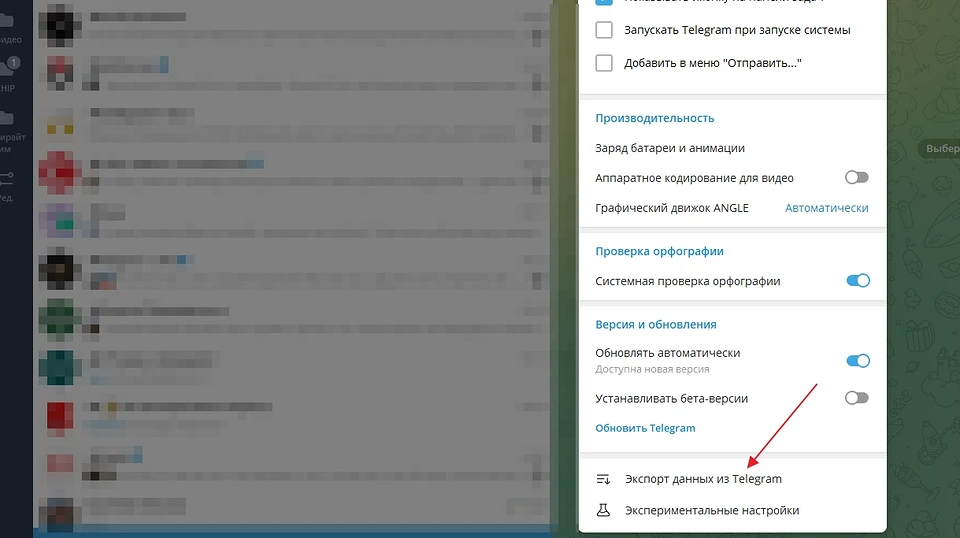Click the export icon beside Экспорт данных
Image resolution: width=960 pixels, height=538 pixels.
tap(603, 479)
